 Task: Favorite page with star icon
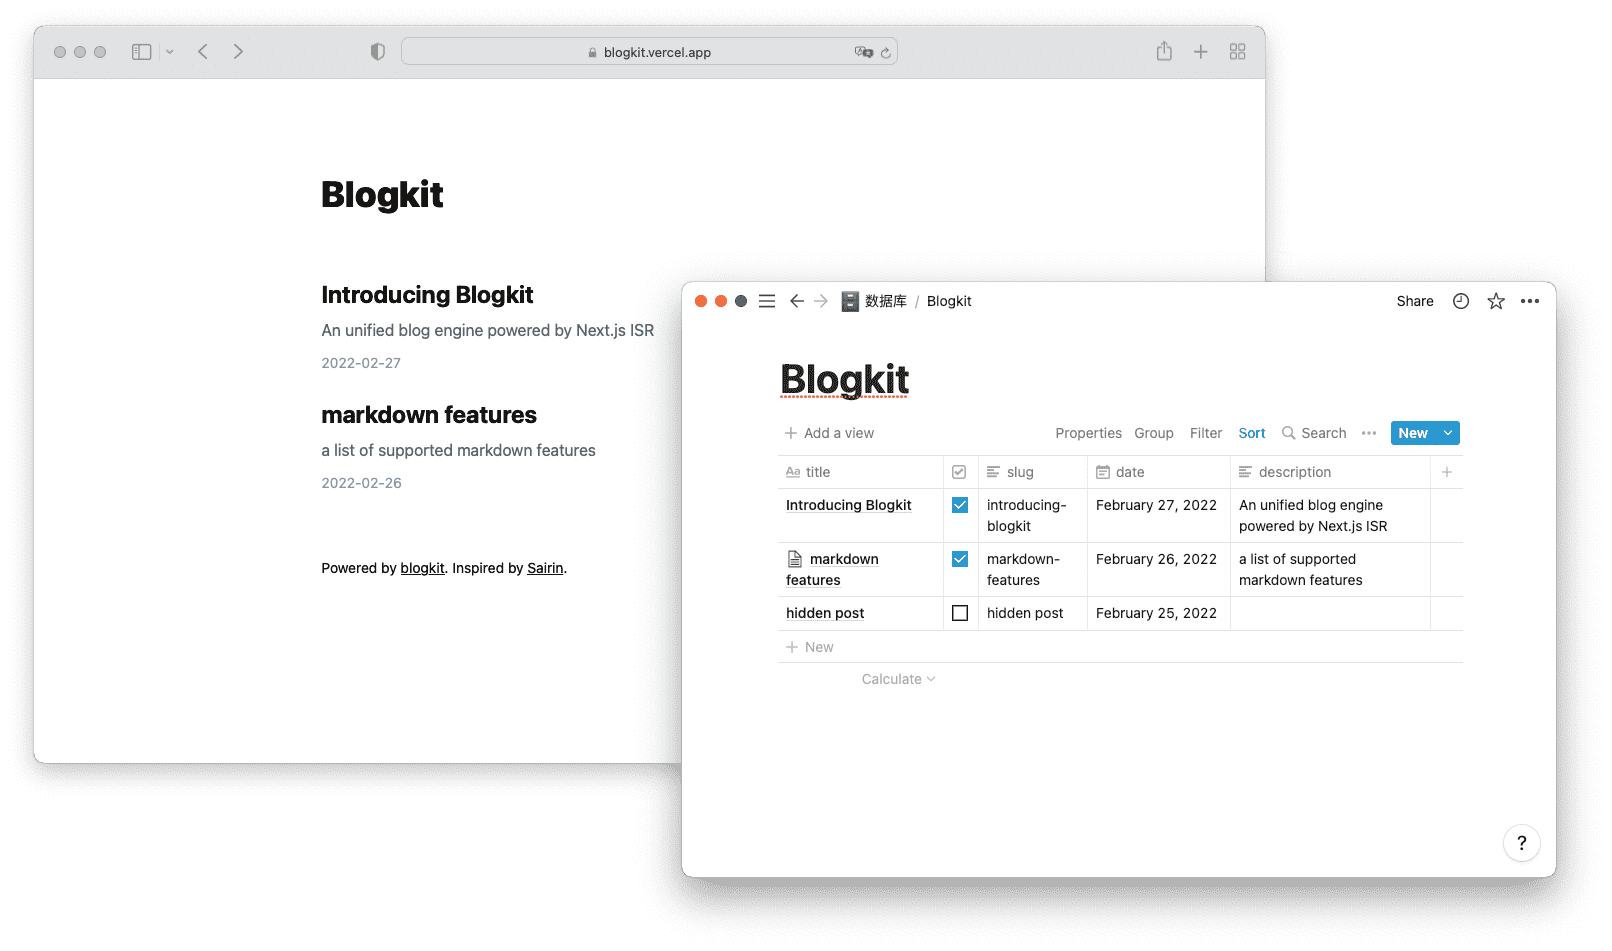pos(1496,301)
